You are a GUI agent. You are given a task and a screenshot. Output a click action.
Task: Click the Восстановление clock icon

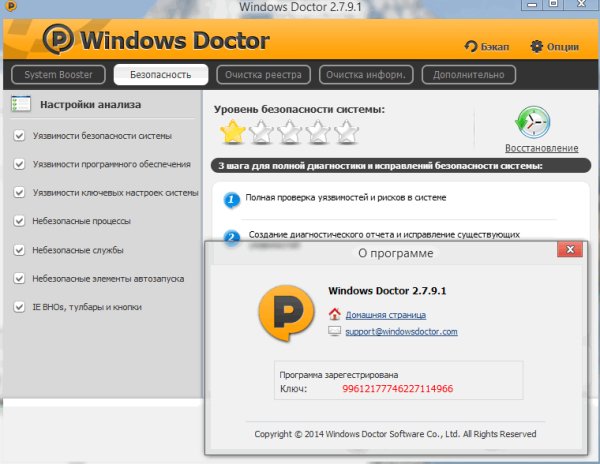(533, 122)
